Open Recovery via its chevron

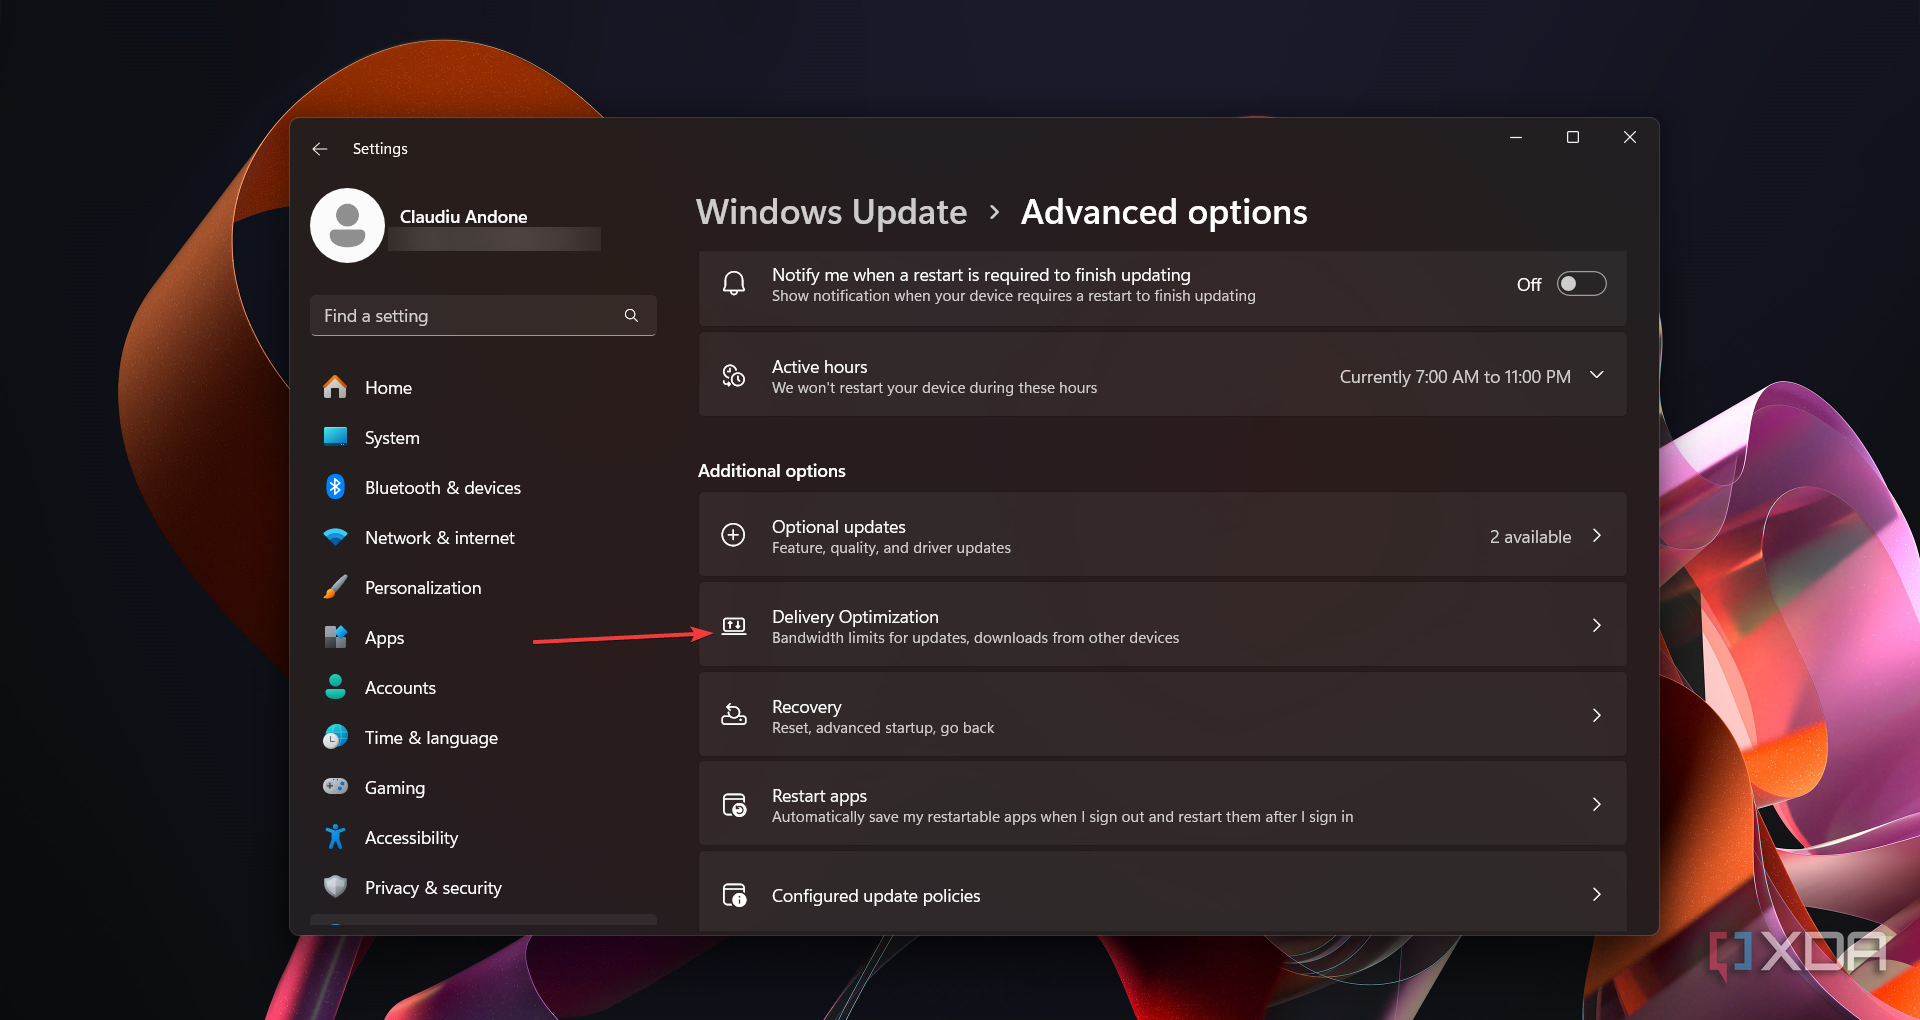[x=1597, y=715]
